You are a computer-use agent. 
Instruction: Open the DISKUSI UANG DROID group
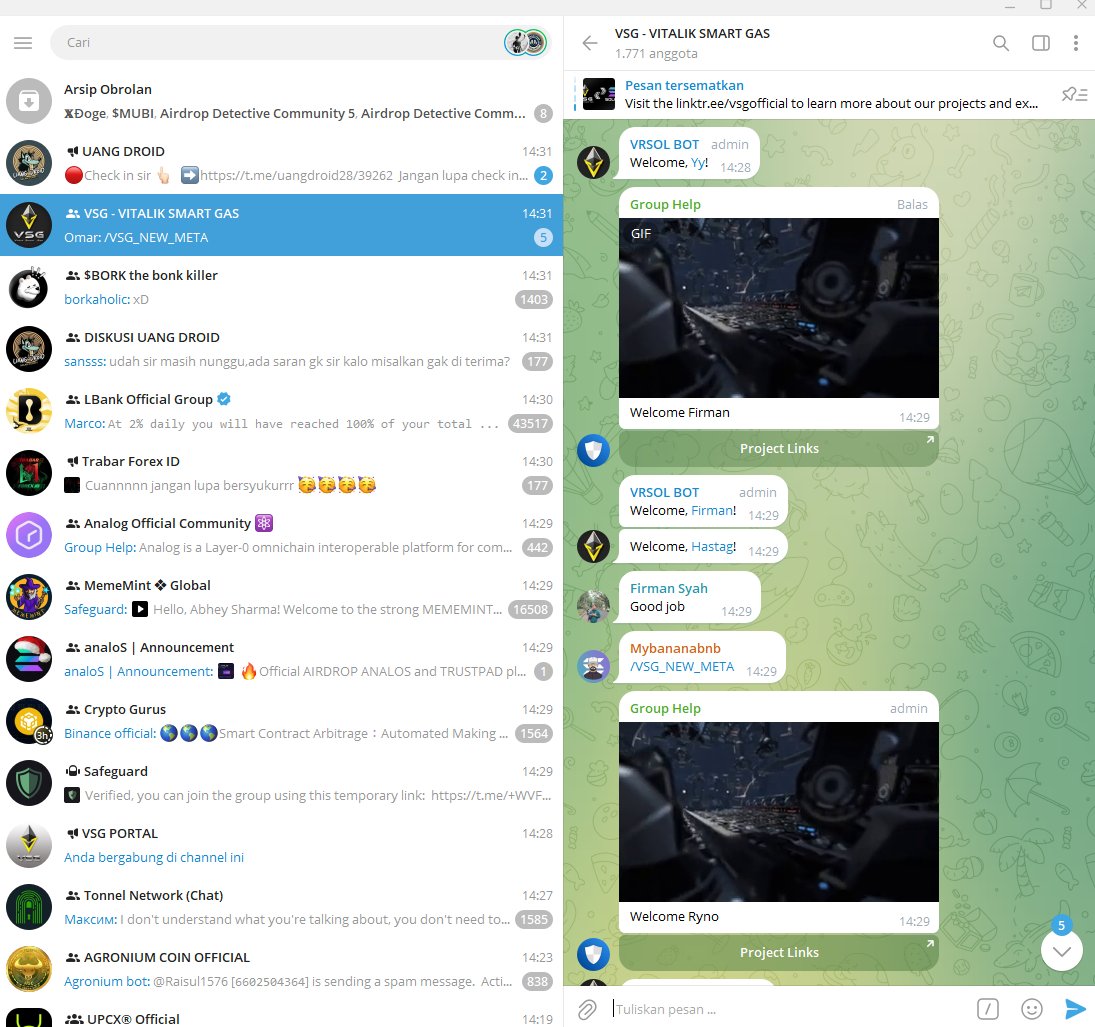tap(281, 349)
